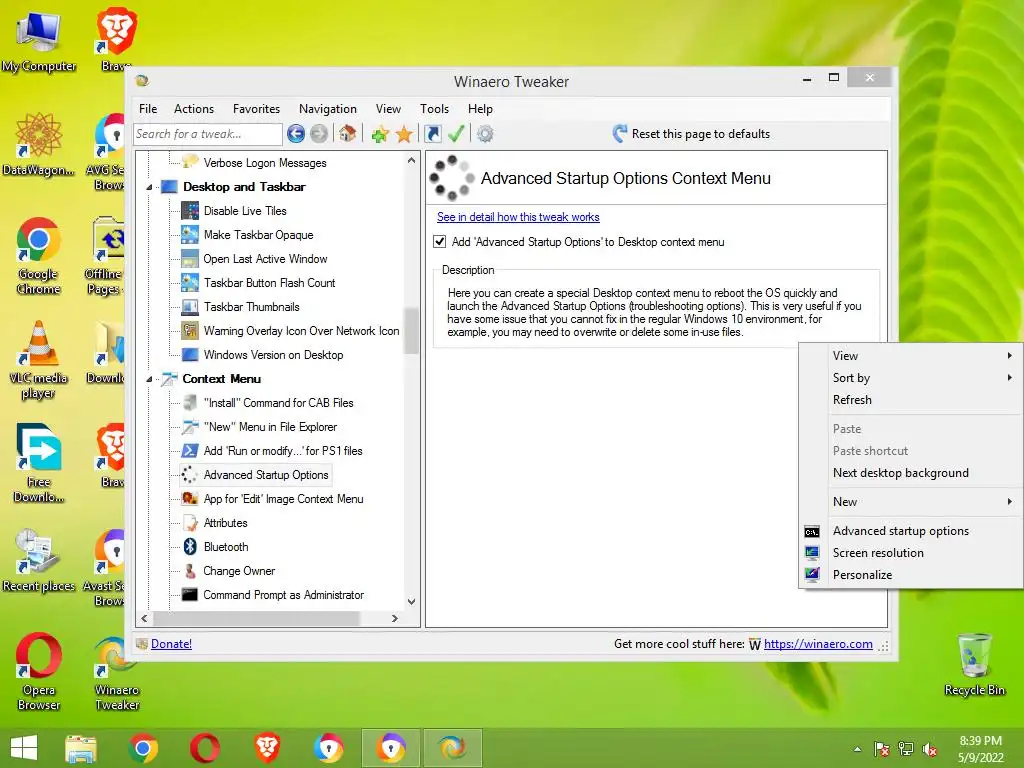Expand the New submenu arrow

coord(1010,502)
